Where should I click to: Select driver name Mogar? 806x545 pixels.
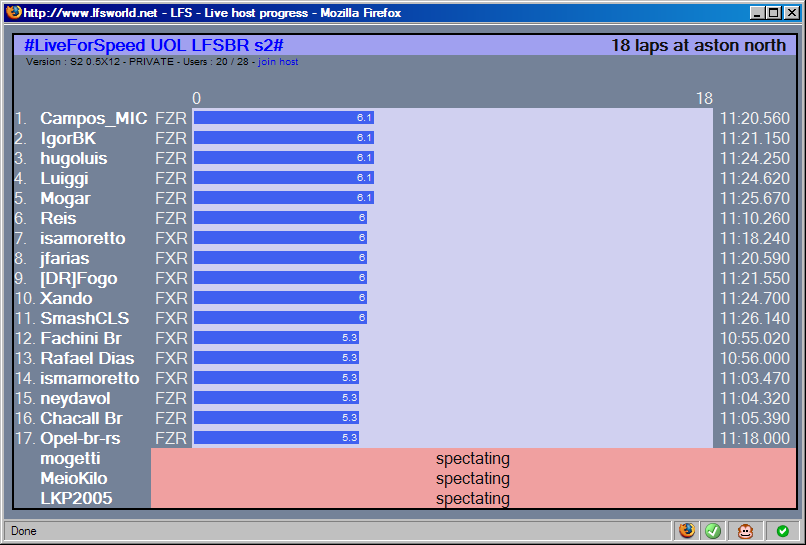tap(65, 198)
